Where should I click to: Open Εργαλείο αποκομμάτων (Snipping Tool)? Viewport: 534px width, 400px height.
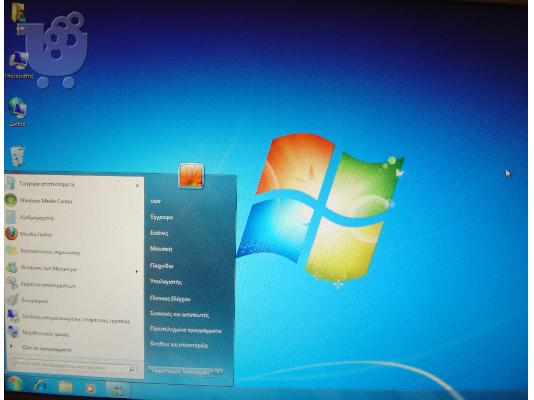[48, 285]
